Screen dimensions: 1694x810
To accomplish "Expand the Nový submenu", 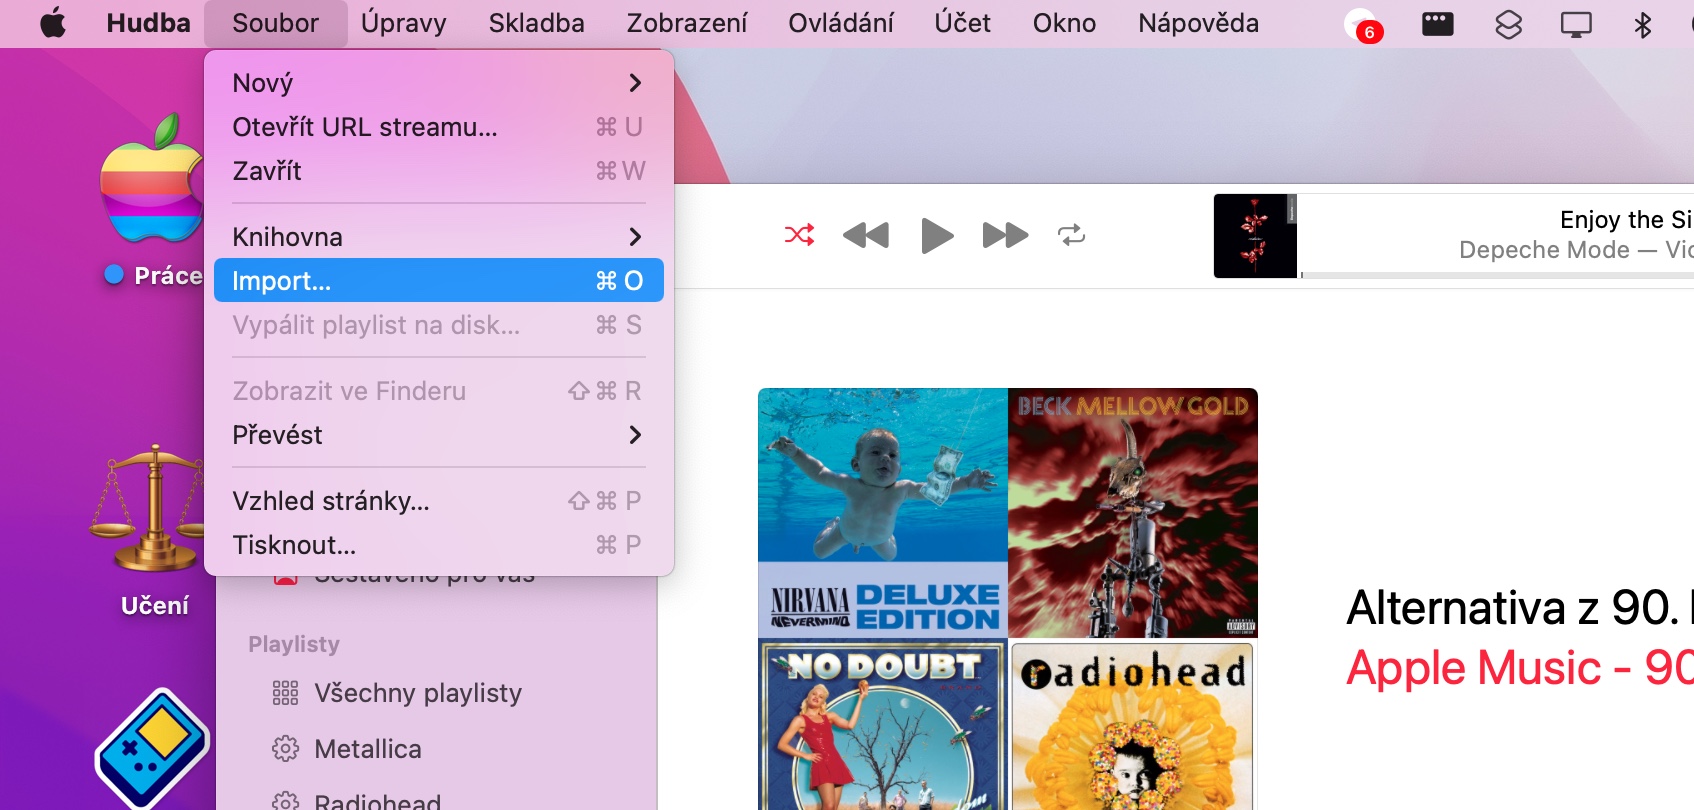I will pyautogui.click(x=439, y=83).
